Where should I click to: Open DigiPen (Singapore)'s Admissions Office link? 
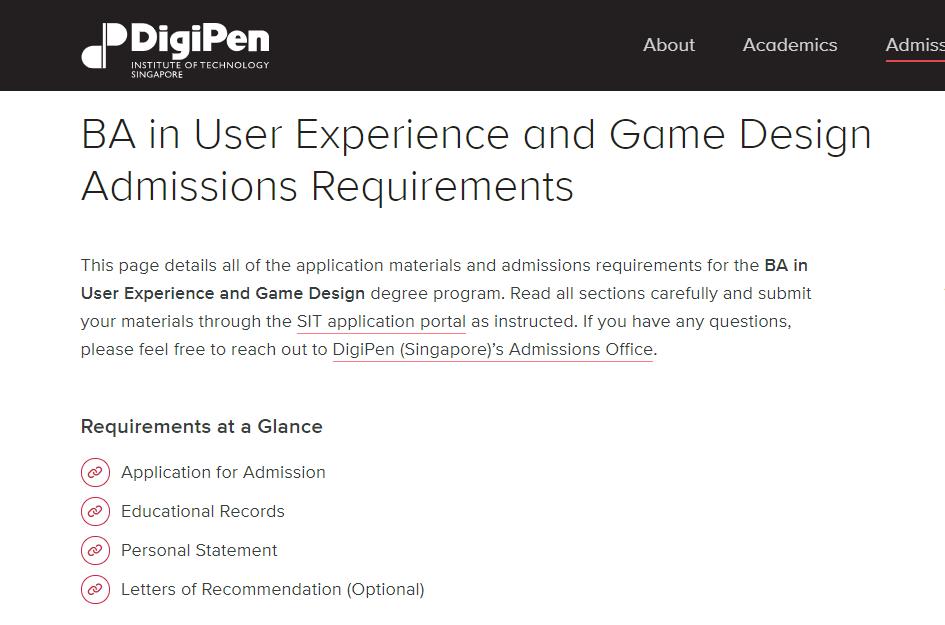point(492,350)
